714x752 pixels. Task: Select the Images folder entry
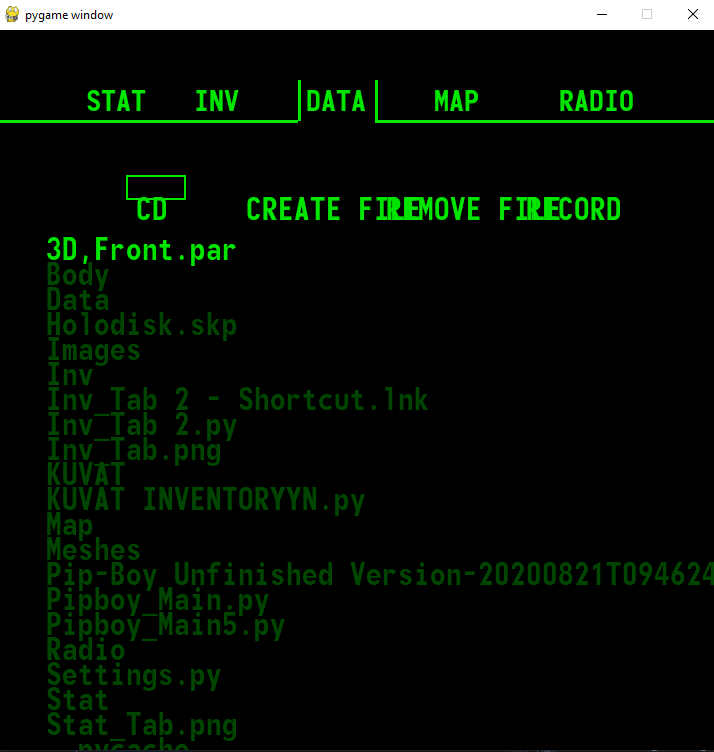point(94,350)
